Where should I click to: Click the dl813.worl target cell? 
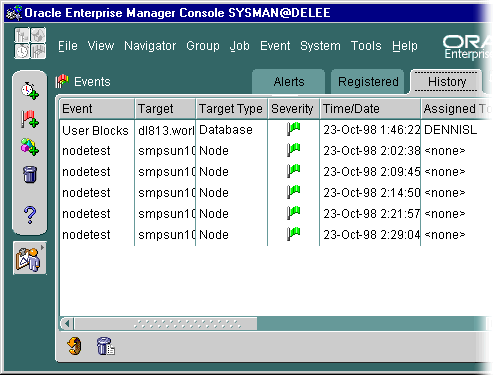[x=166, y=131]
